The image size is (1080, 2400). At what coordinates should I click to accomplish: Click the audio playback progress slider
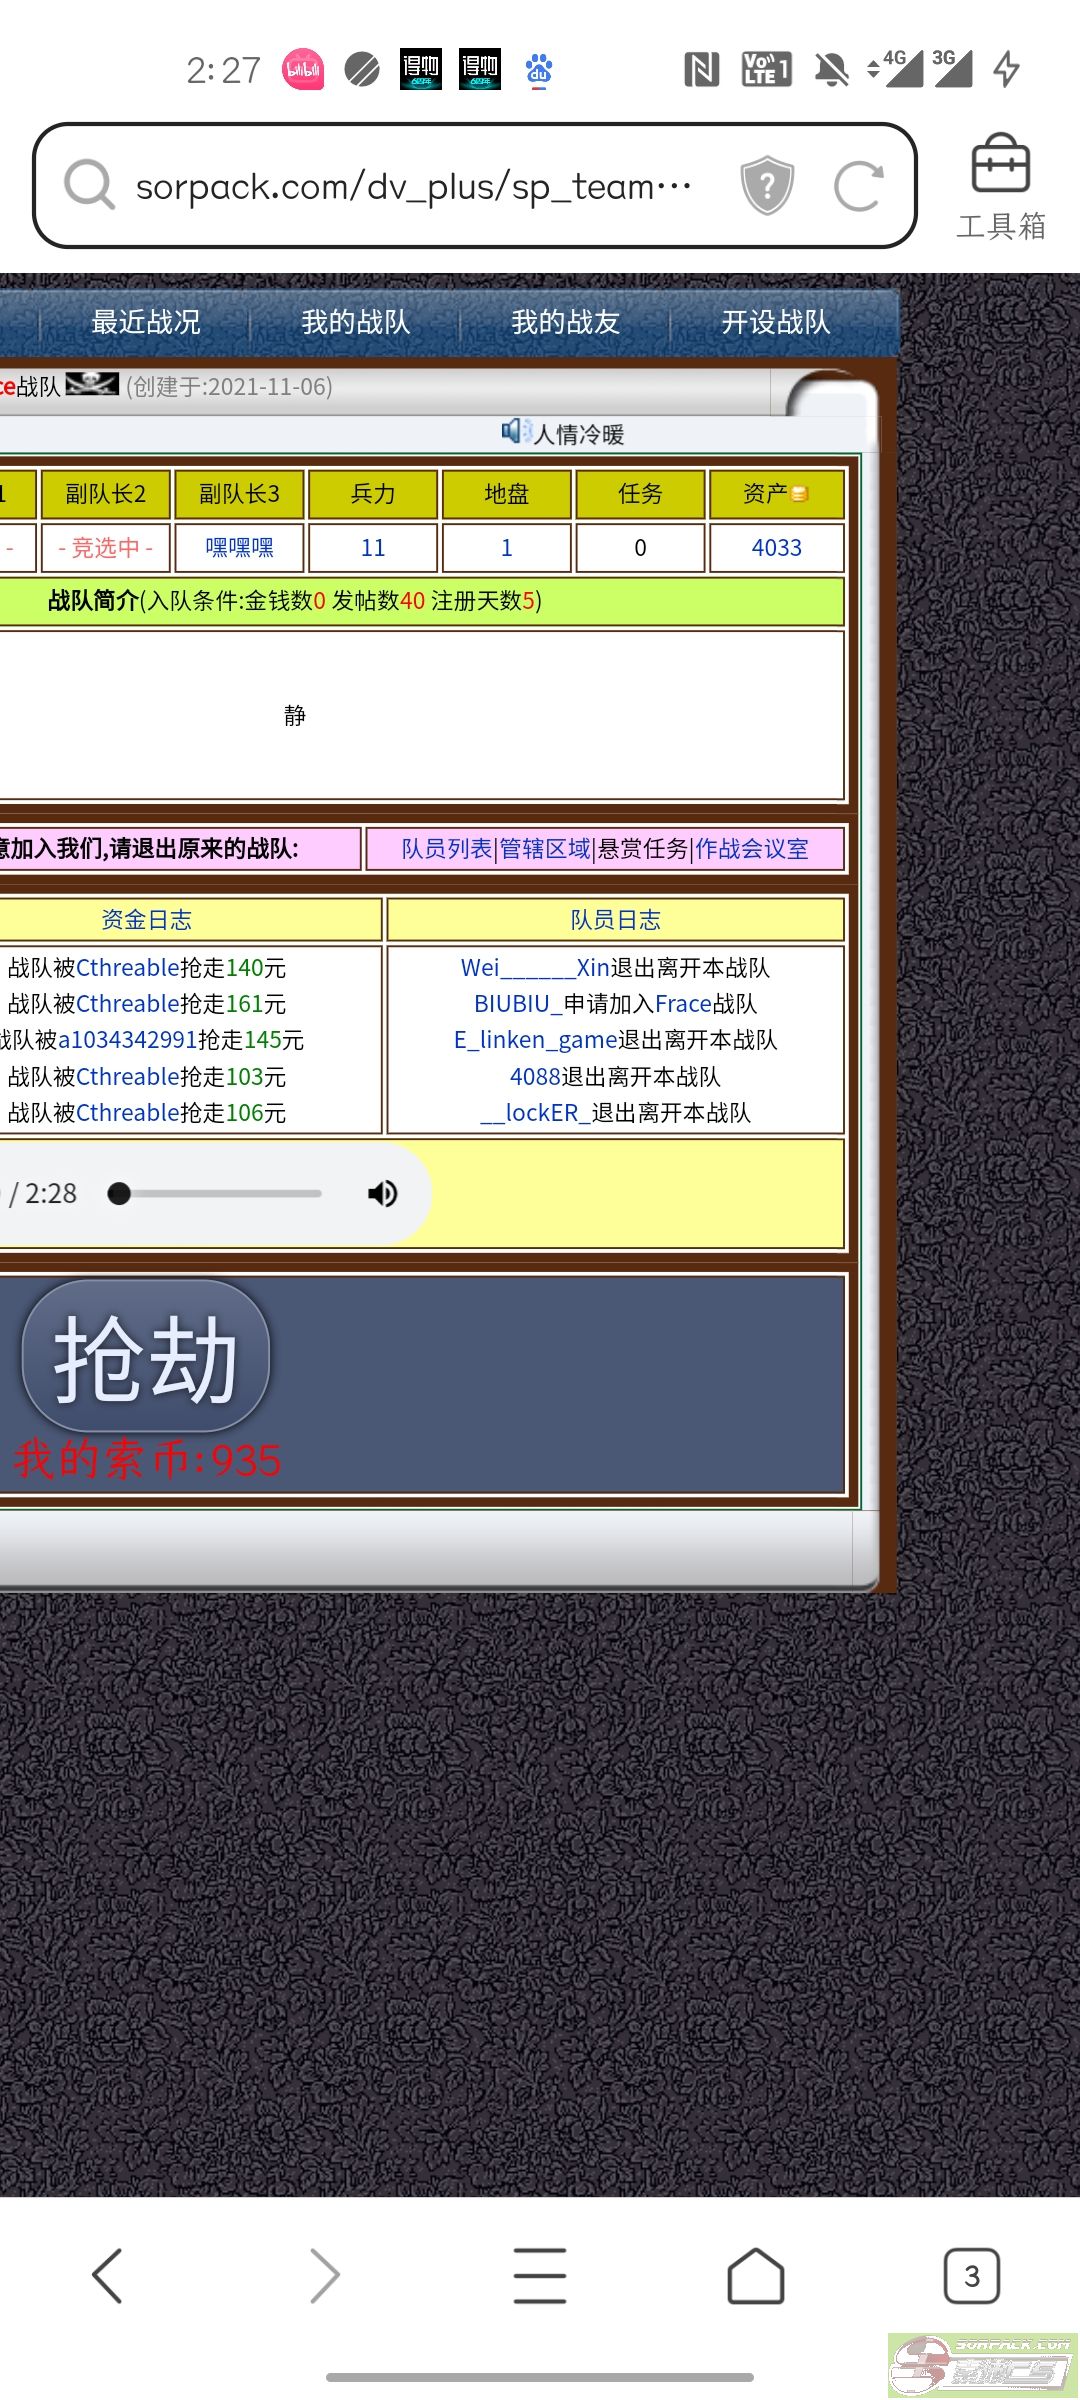220,1194
